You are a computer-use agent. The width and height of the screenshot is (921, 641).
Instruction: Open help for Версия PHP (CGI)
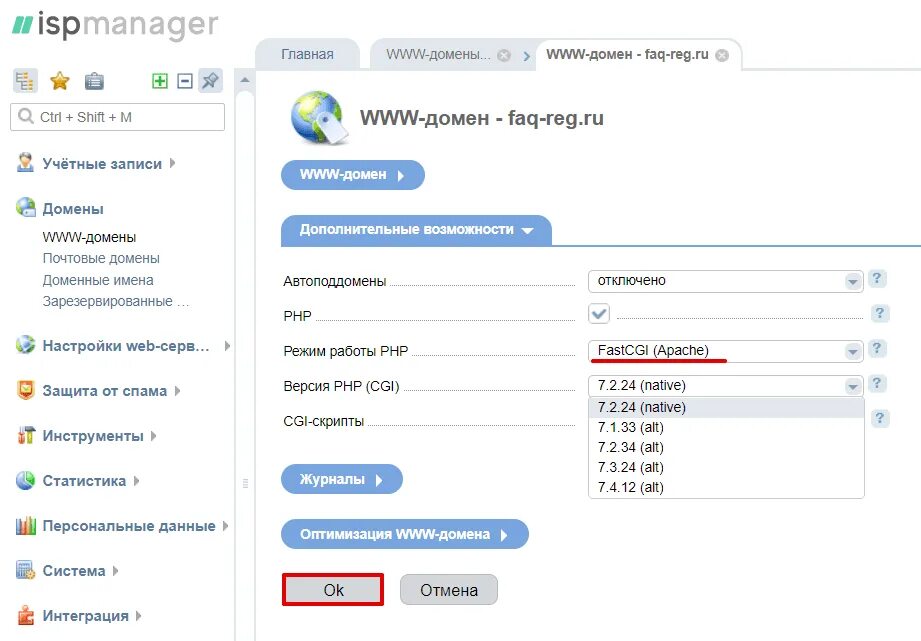(x=877, y=384)
